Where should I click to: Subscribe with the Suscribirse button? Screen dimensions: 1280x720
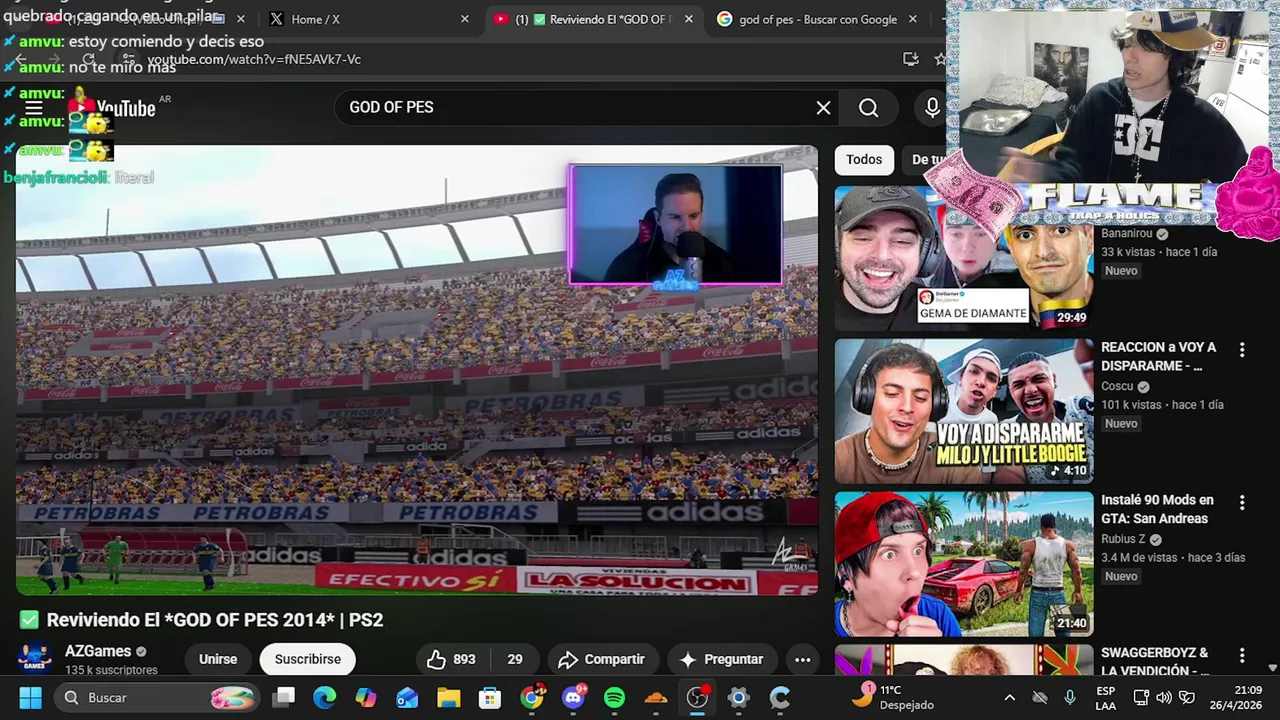[308, 659]
